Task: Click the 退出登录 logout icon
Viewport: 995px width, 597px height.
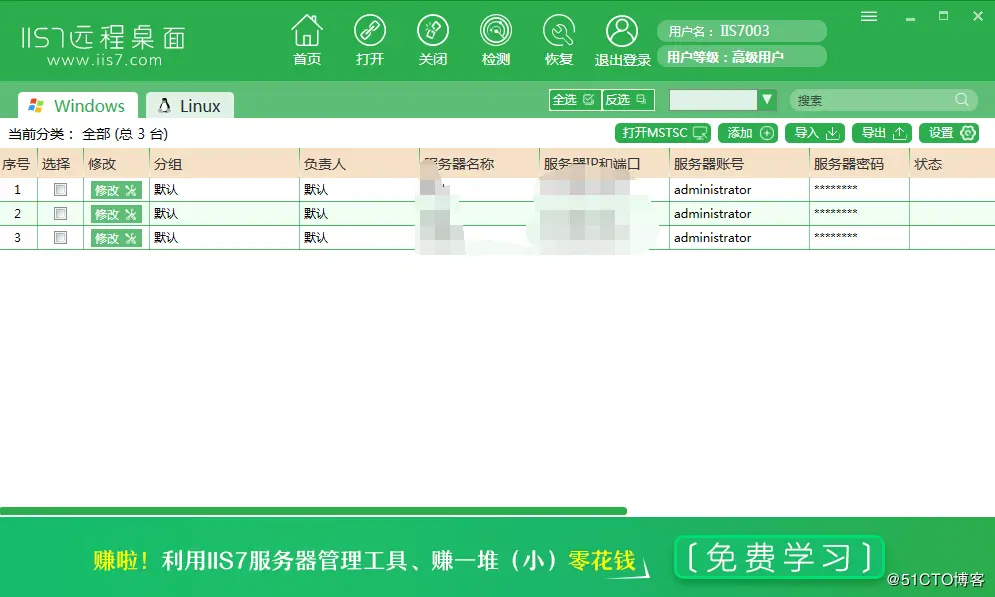Action: 622,40
